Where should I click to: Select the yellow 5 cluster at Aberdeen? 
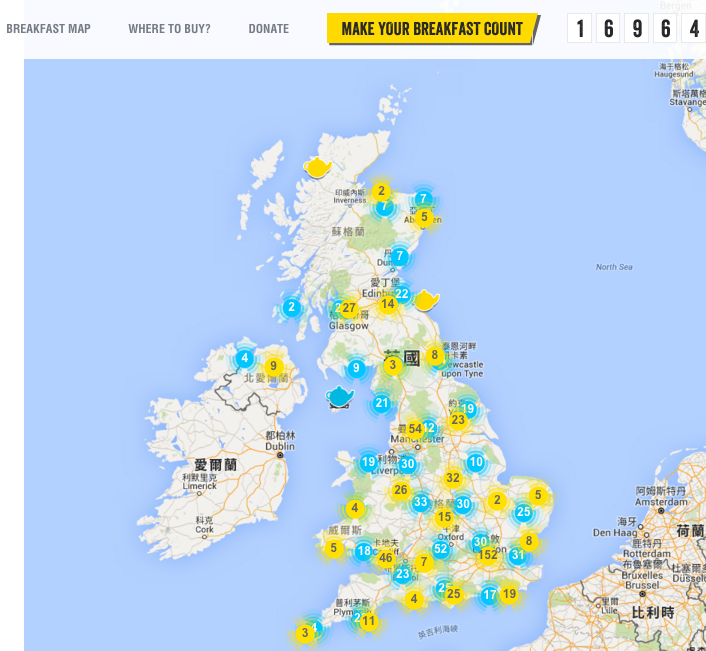[424, 217]
